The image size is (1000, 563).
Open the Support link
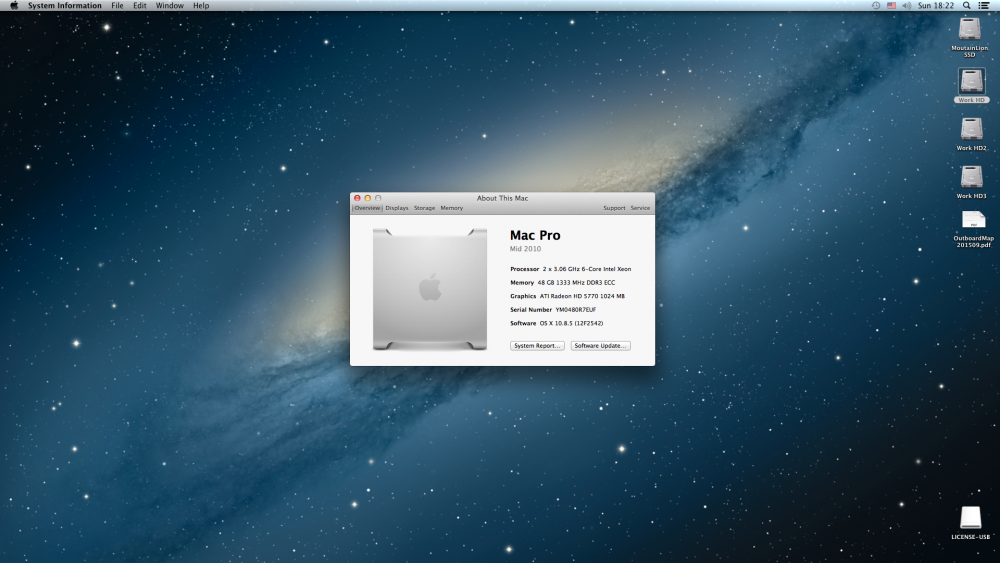[614, 208]
